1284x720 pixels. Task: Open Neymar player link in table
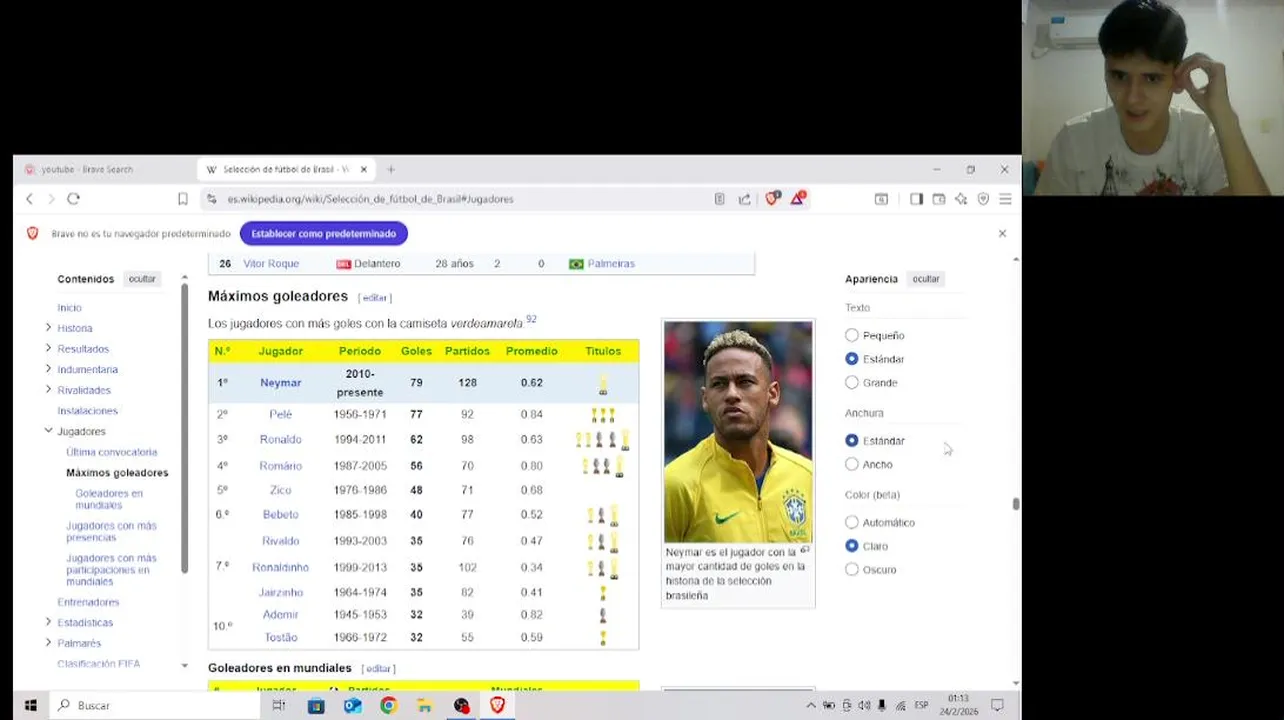point(280,383)
